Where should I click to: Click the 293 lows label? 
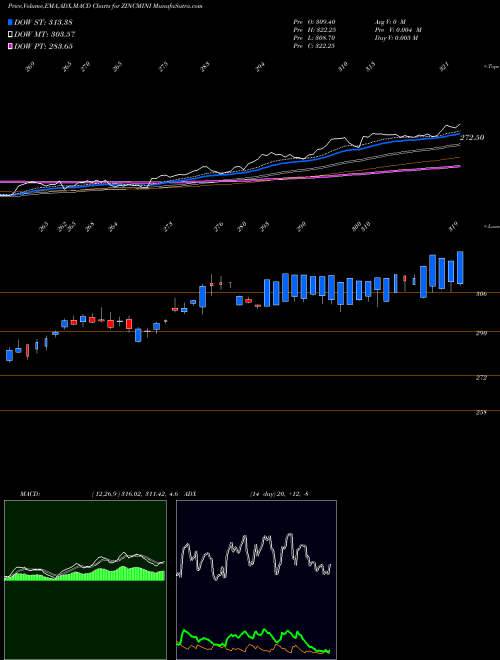coord(264,227)
